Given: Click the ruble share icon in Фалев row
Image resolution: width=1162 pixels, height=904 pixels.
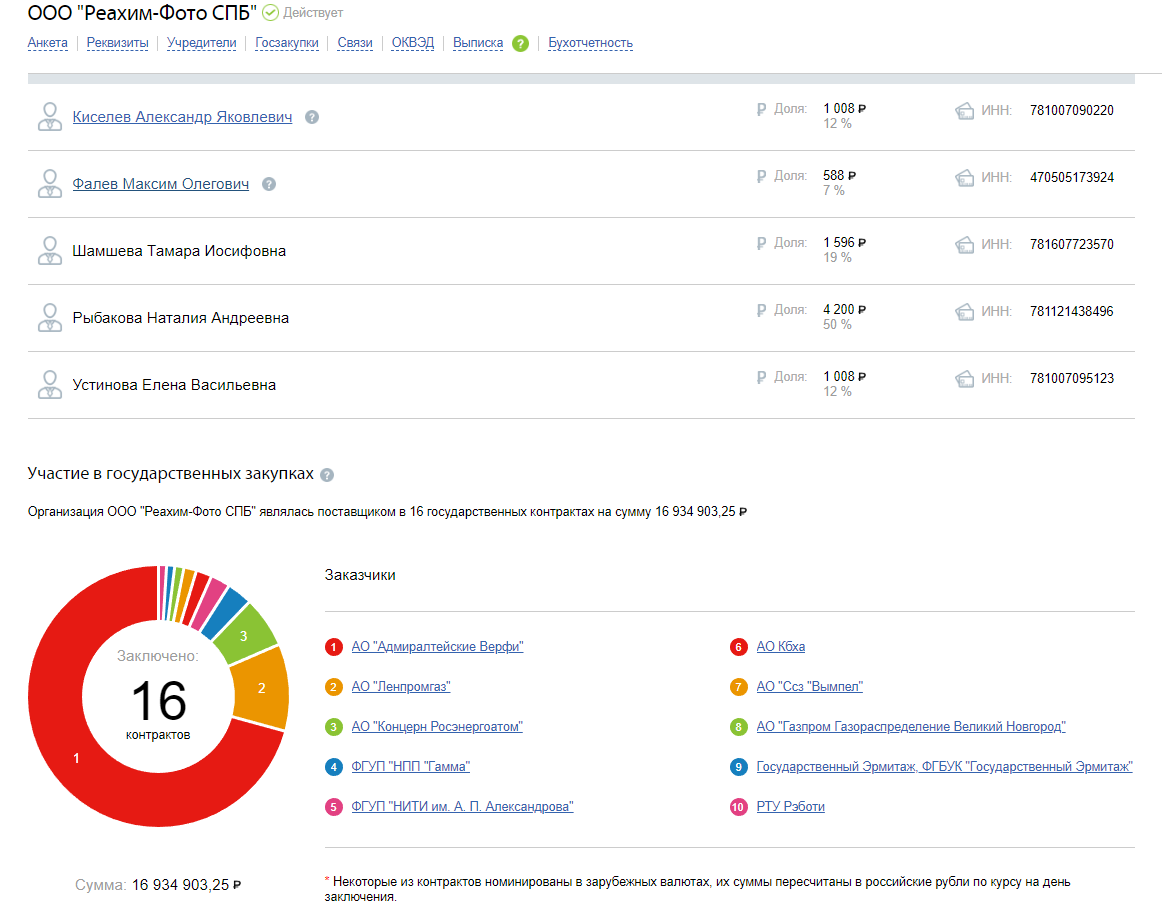Looking at the screenshot, I should point(761,176).
